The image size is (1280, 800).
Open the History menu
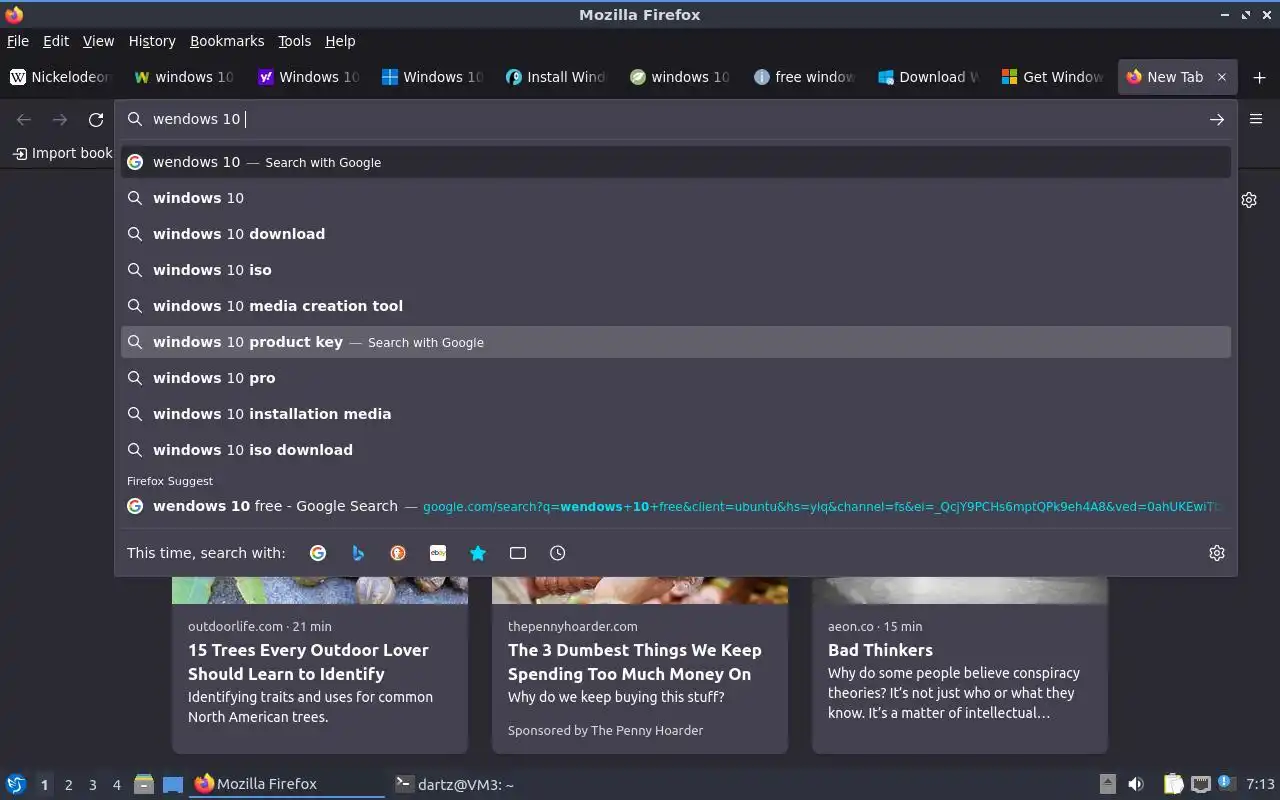pos(152,41)
